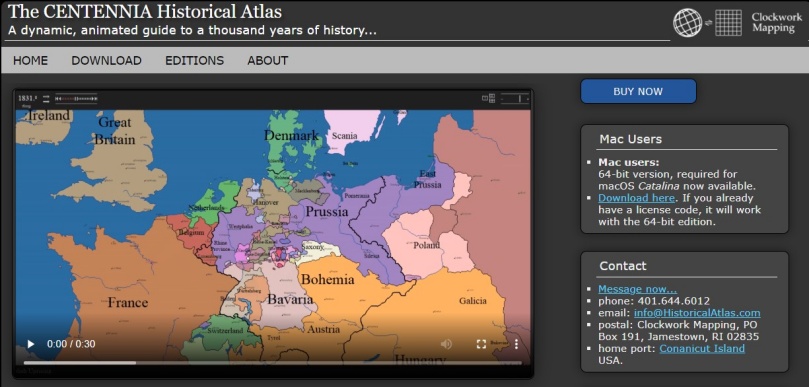Click 'The CENTENNIA Historical Atlas' title

pos(145,12)
